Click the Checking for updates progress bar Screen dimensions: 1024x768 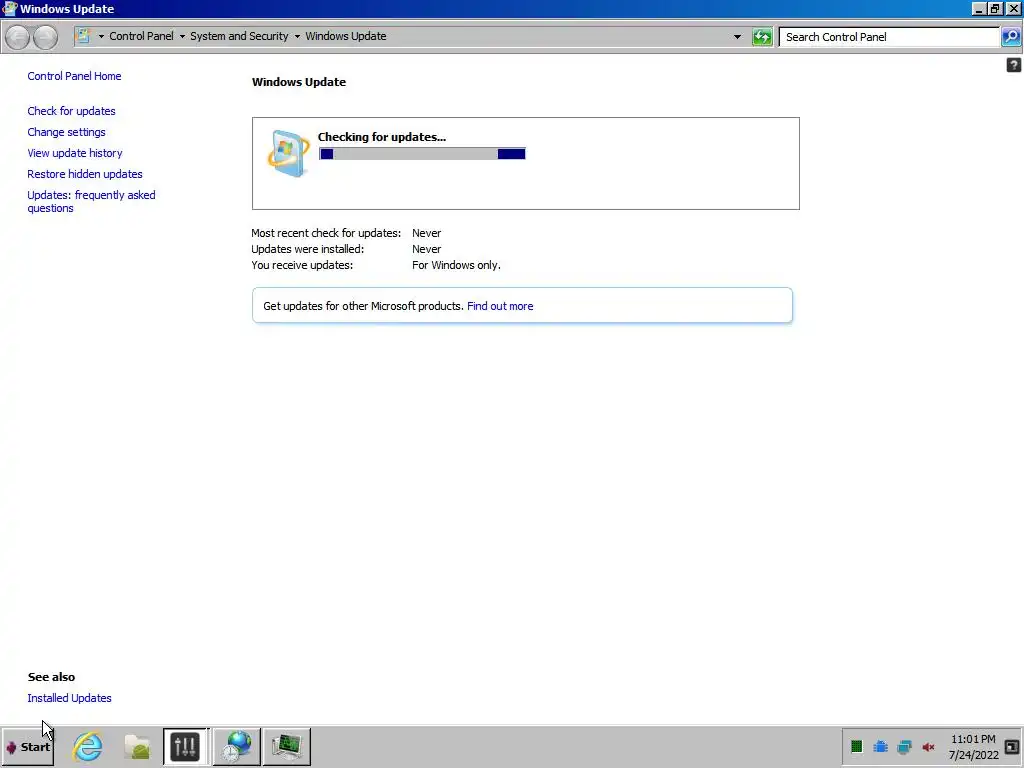422,153
